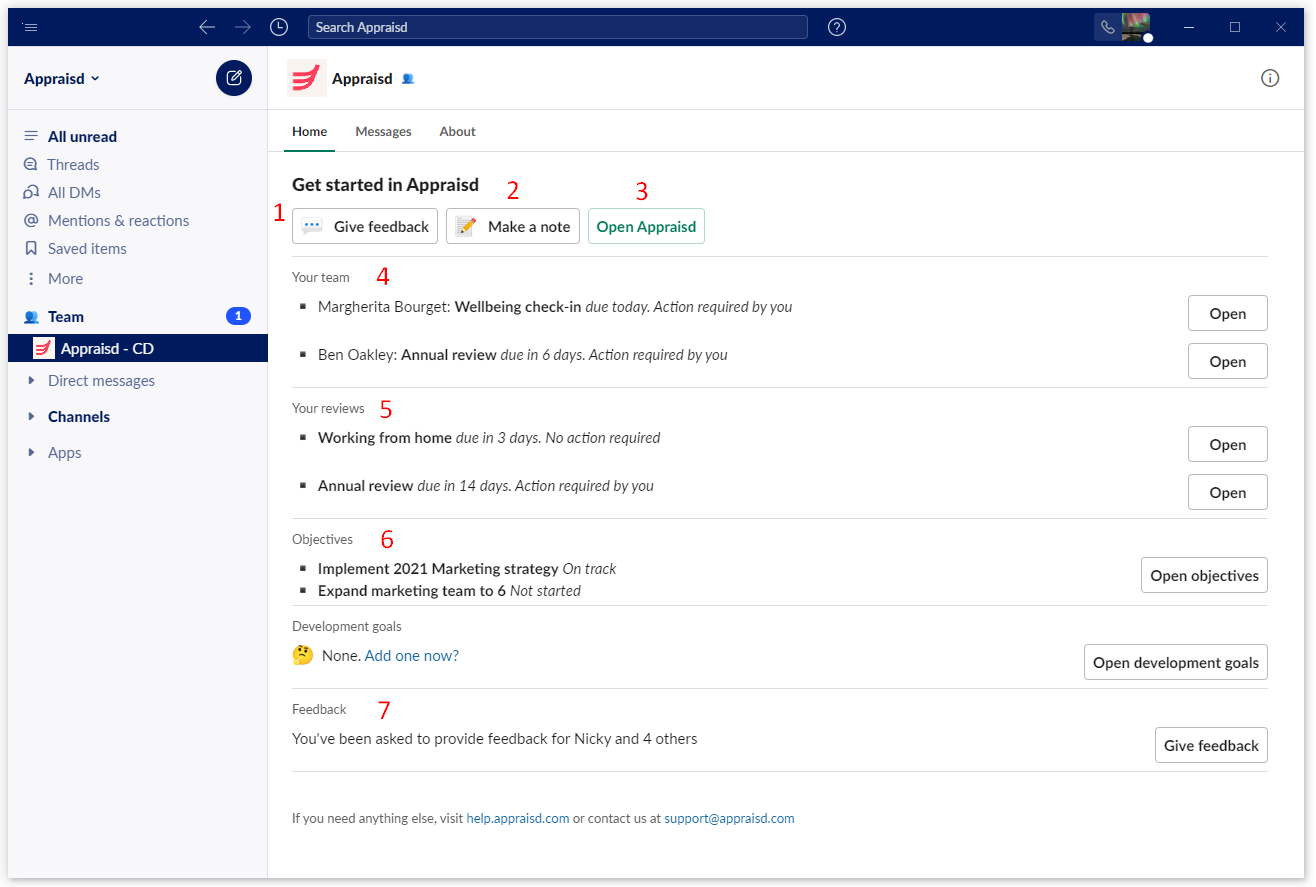
Task: Click the unread badge on Team
Action: [x=238, y=316]
